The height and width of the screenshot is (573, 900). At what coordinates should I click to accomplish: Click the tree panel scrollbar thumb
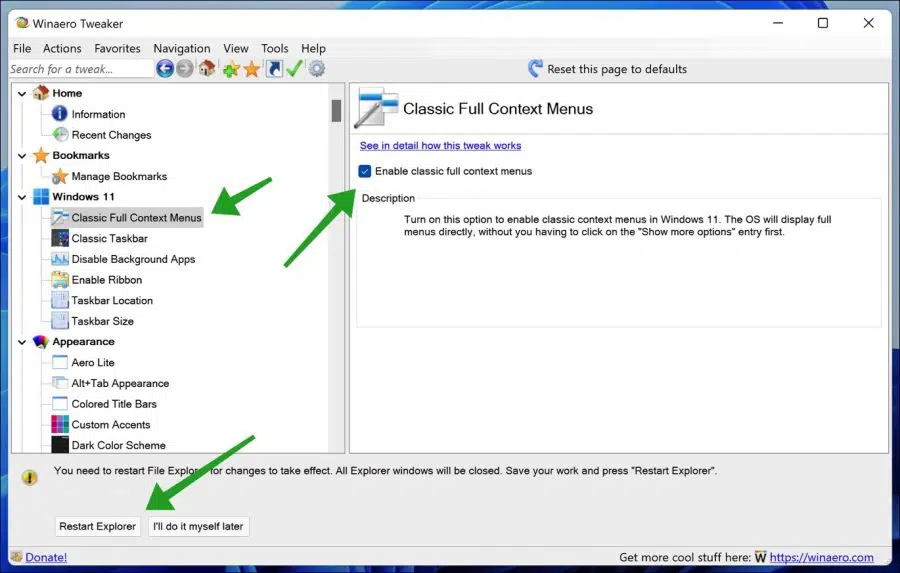pos(336,110)
